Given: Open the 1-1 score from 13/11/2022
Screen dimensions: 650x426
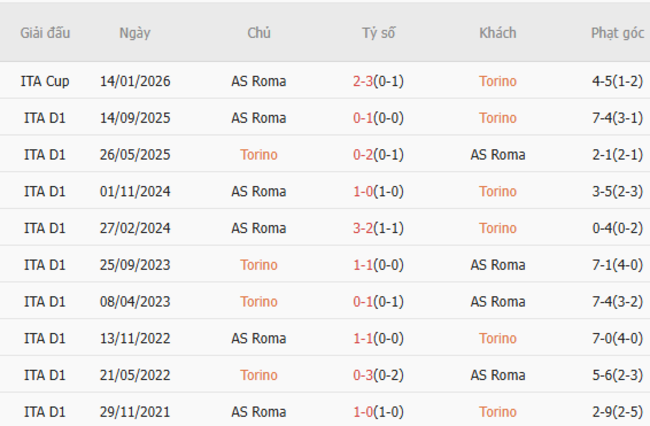Looking at the screenshot, I should click(363, 338).
